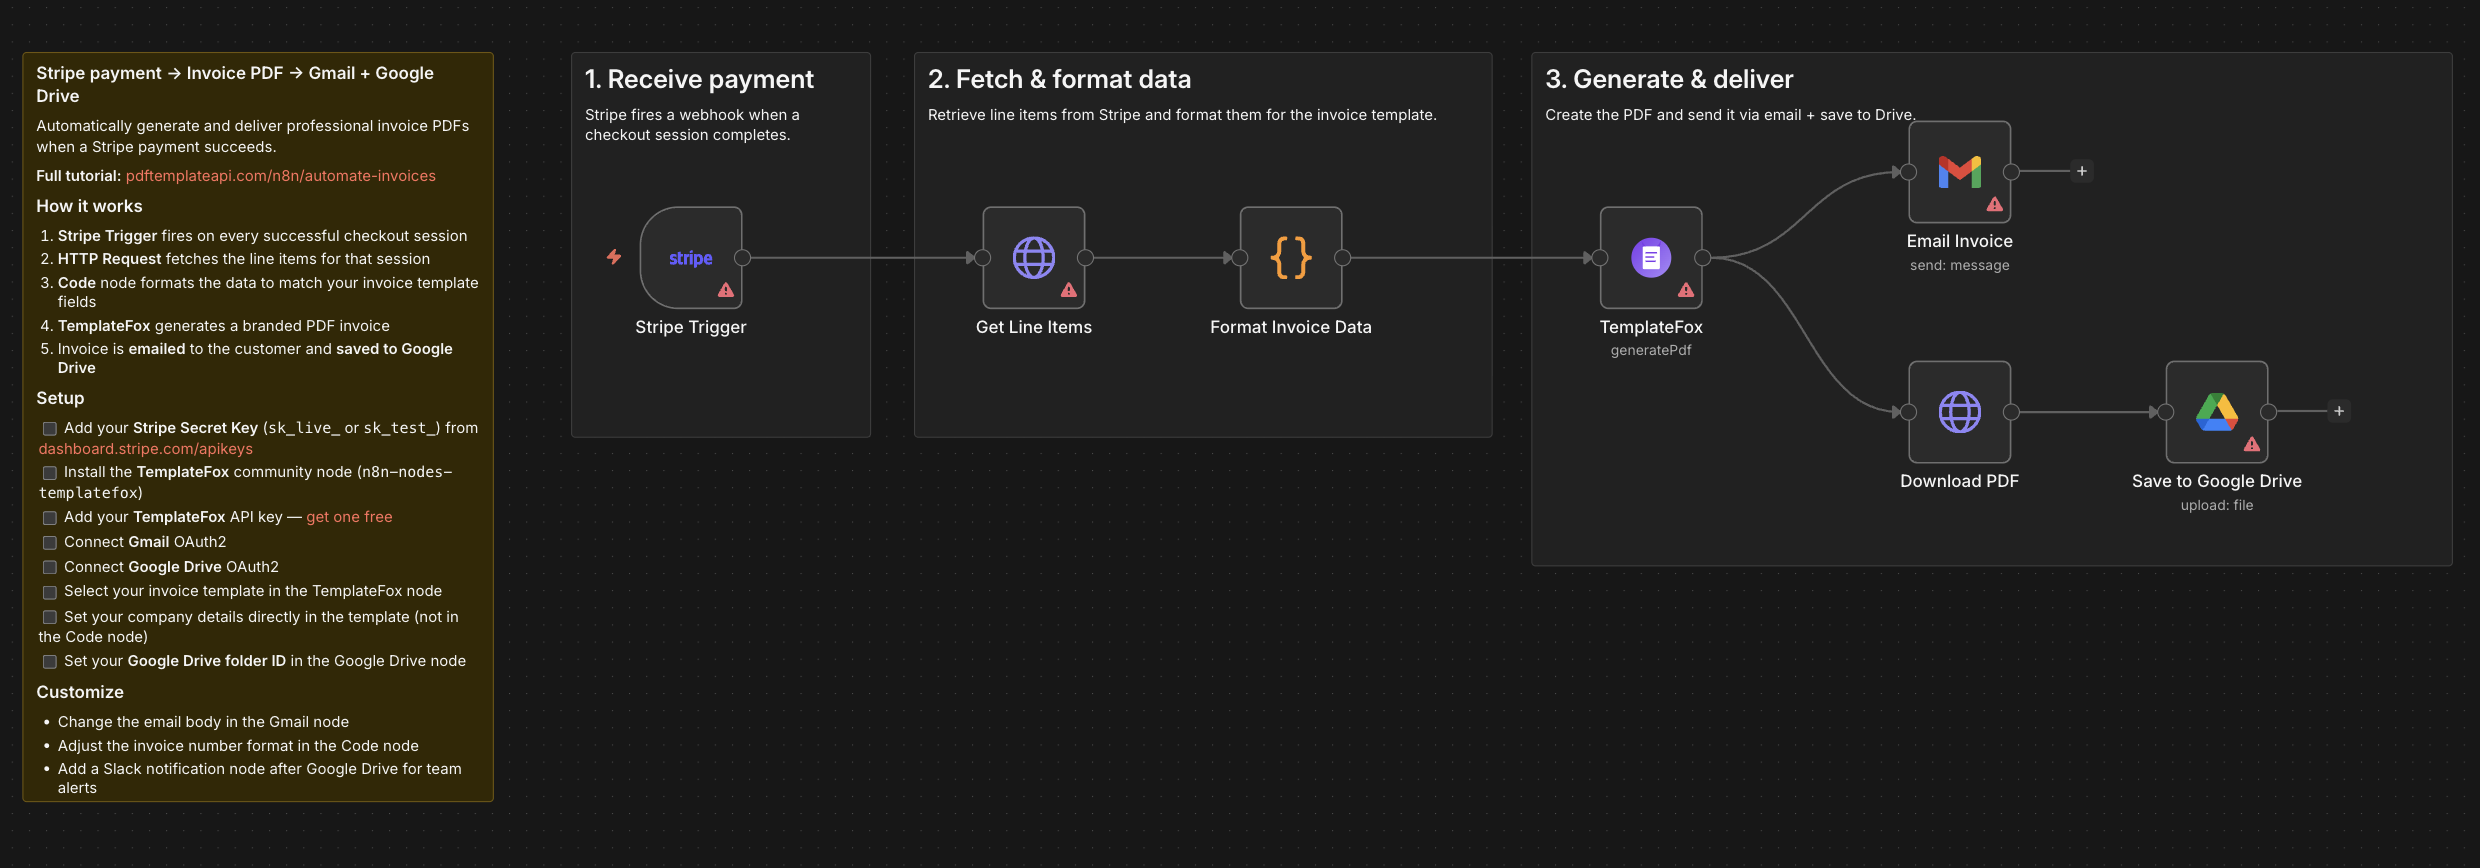This screenshot has width=2480, height=868.
Task: Click the '3. Generate & deliver' heading
Action: pos(1669,79)
